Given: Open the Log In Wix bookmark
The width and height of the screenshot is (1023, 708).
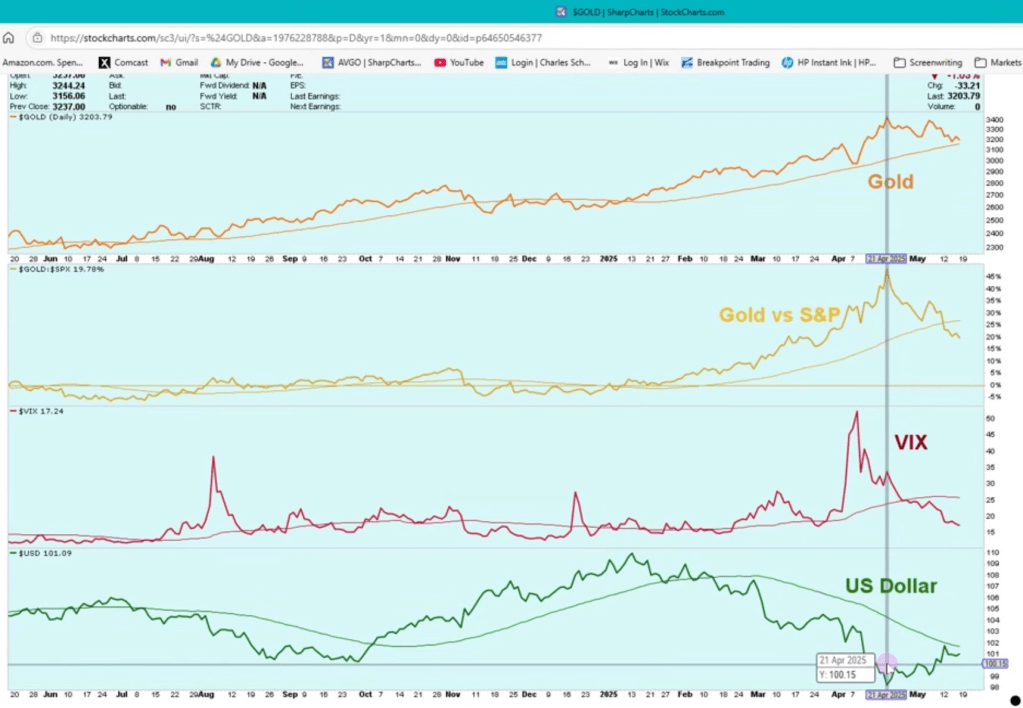Looking at the screenshot, I should 638,62.
